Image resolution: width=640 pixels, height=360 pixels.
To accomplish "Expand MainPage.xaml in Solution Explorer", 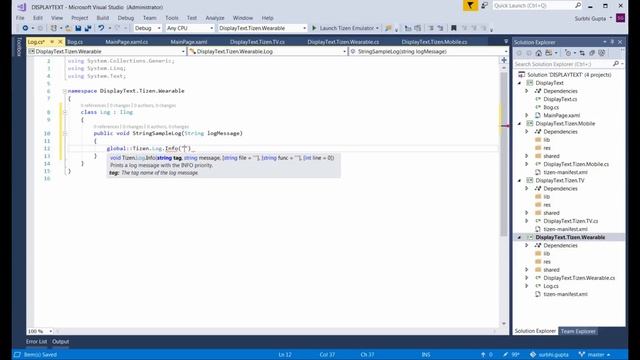I will 527,116.
